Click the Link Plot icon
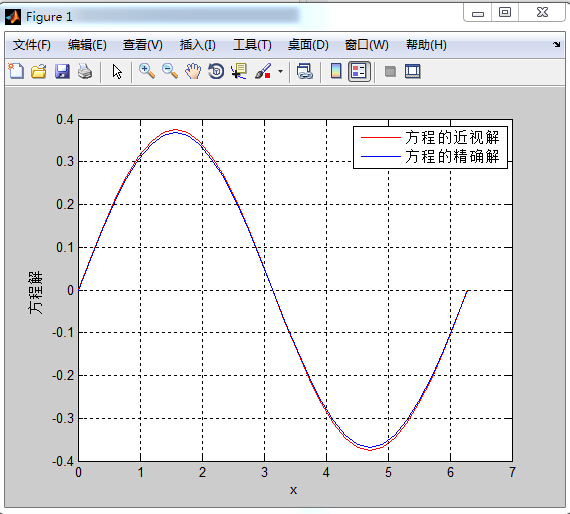The width and height of the screenshot is (570, 514). [x=305, y=71]
